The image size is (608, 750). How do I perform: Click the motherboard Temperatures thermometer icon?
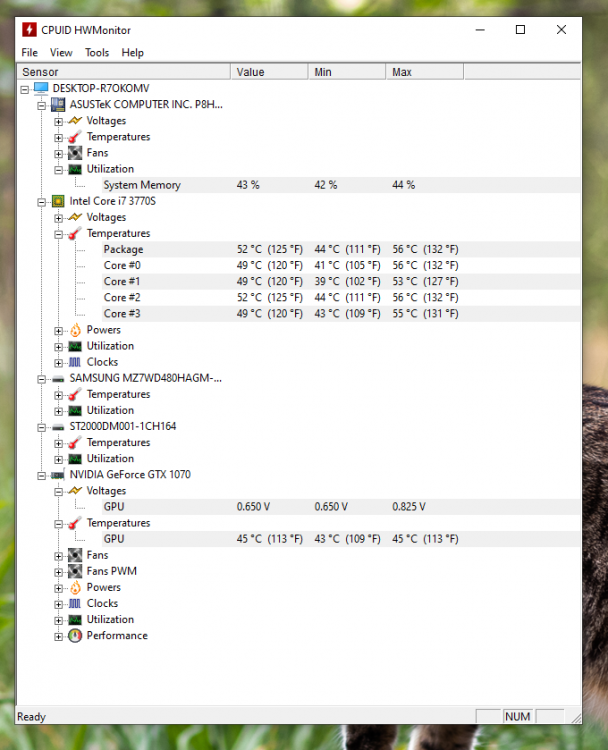tap(75, 137)
